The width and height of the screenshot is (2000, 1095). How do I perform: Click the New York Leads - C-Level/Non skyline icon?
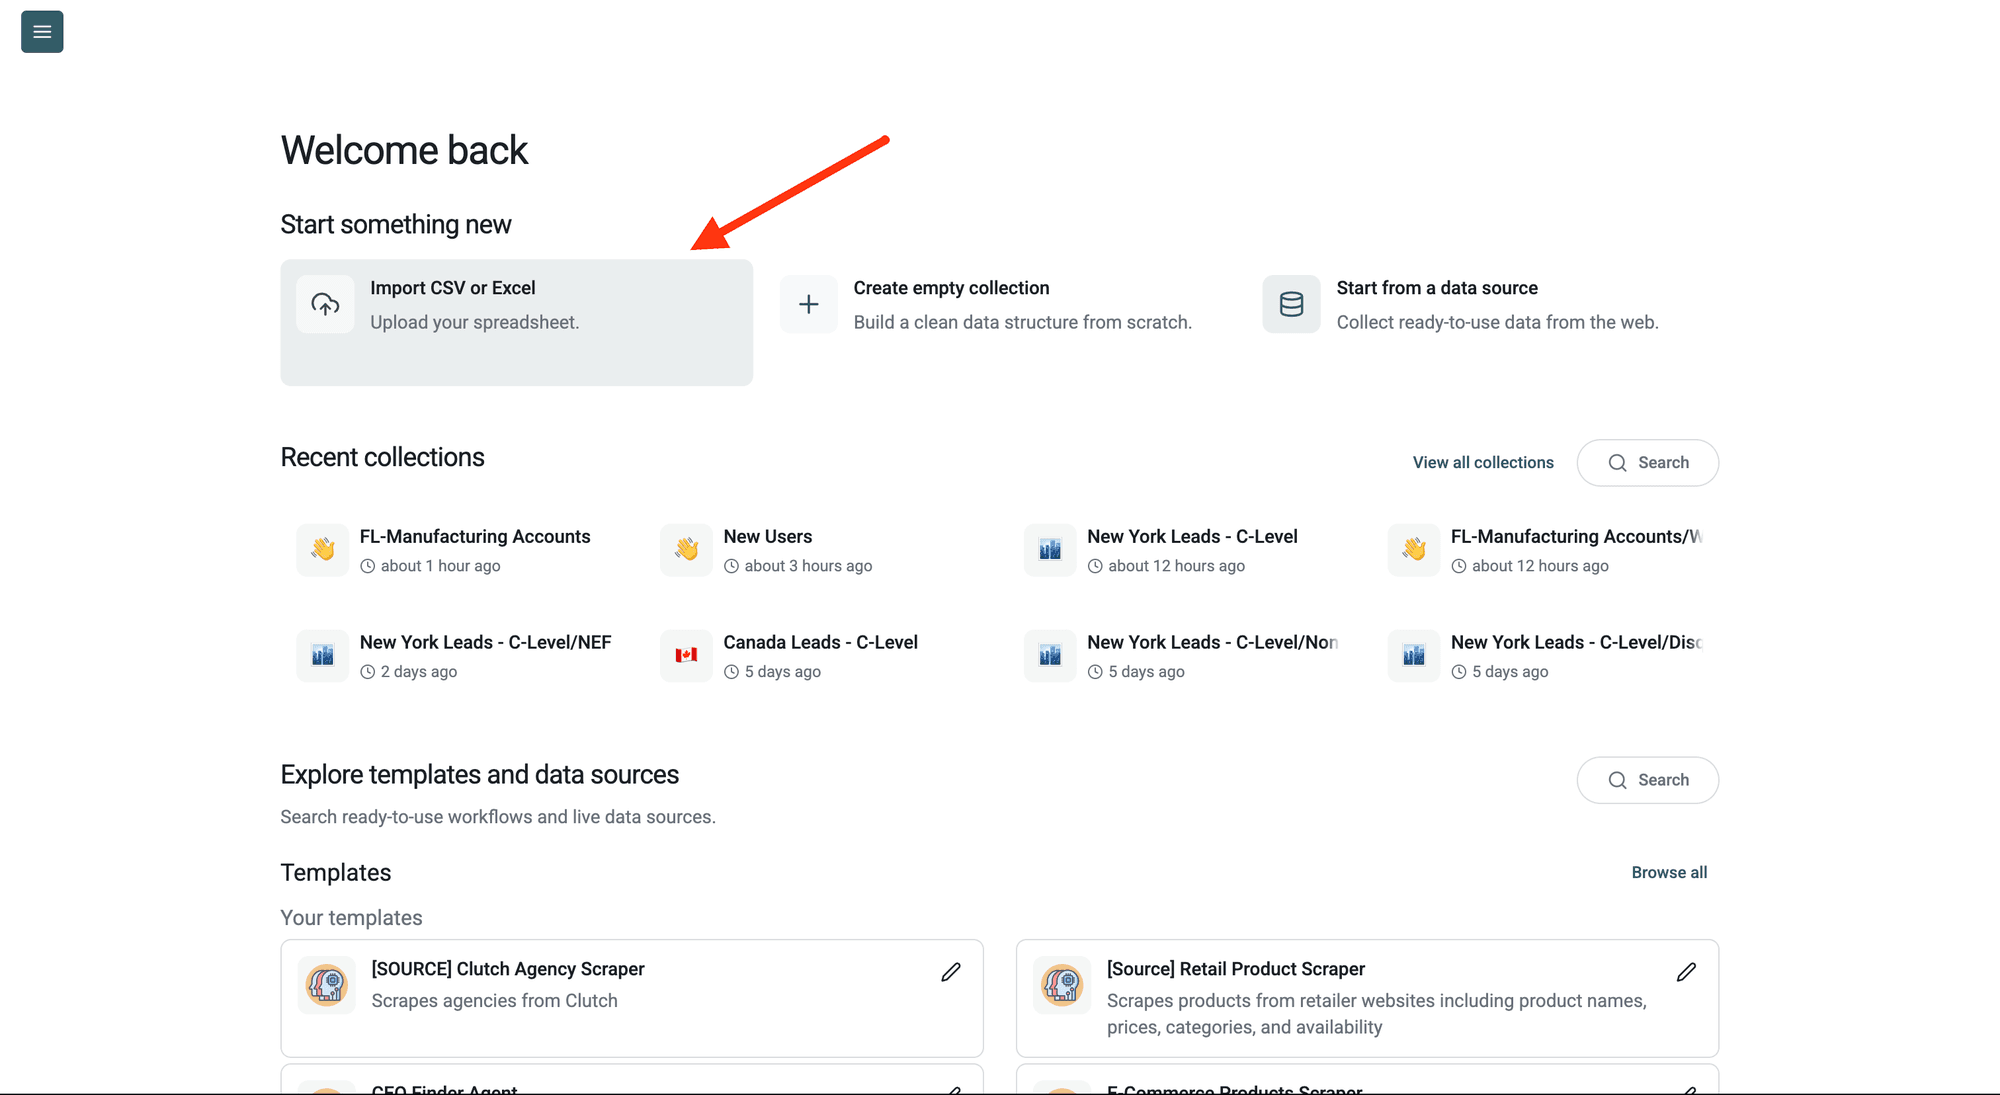pos(1050,655)
